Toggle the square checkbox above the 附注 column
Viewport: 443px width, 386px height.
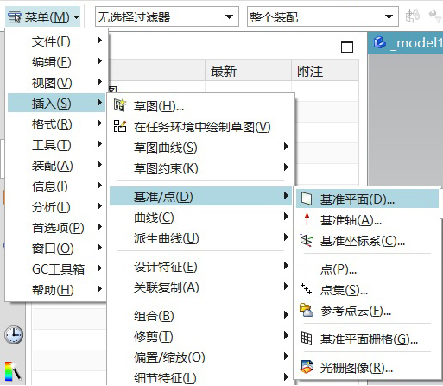coord(347,47)
